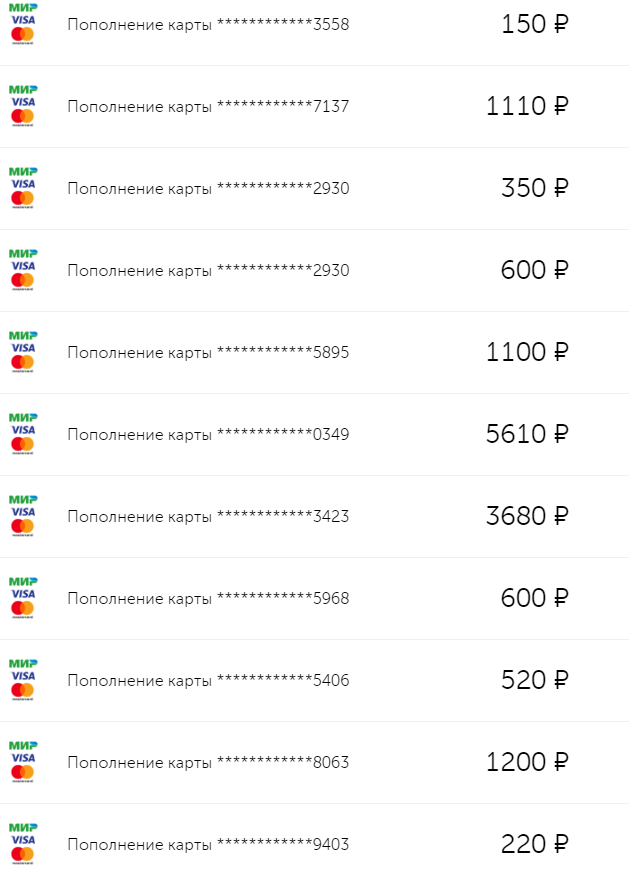
Task: Click the 5610 ₽ amount
Action: pyautogui.click(x=527, y=434)
